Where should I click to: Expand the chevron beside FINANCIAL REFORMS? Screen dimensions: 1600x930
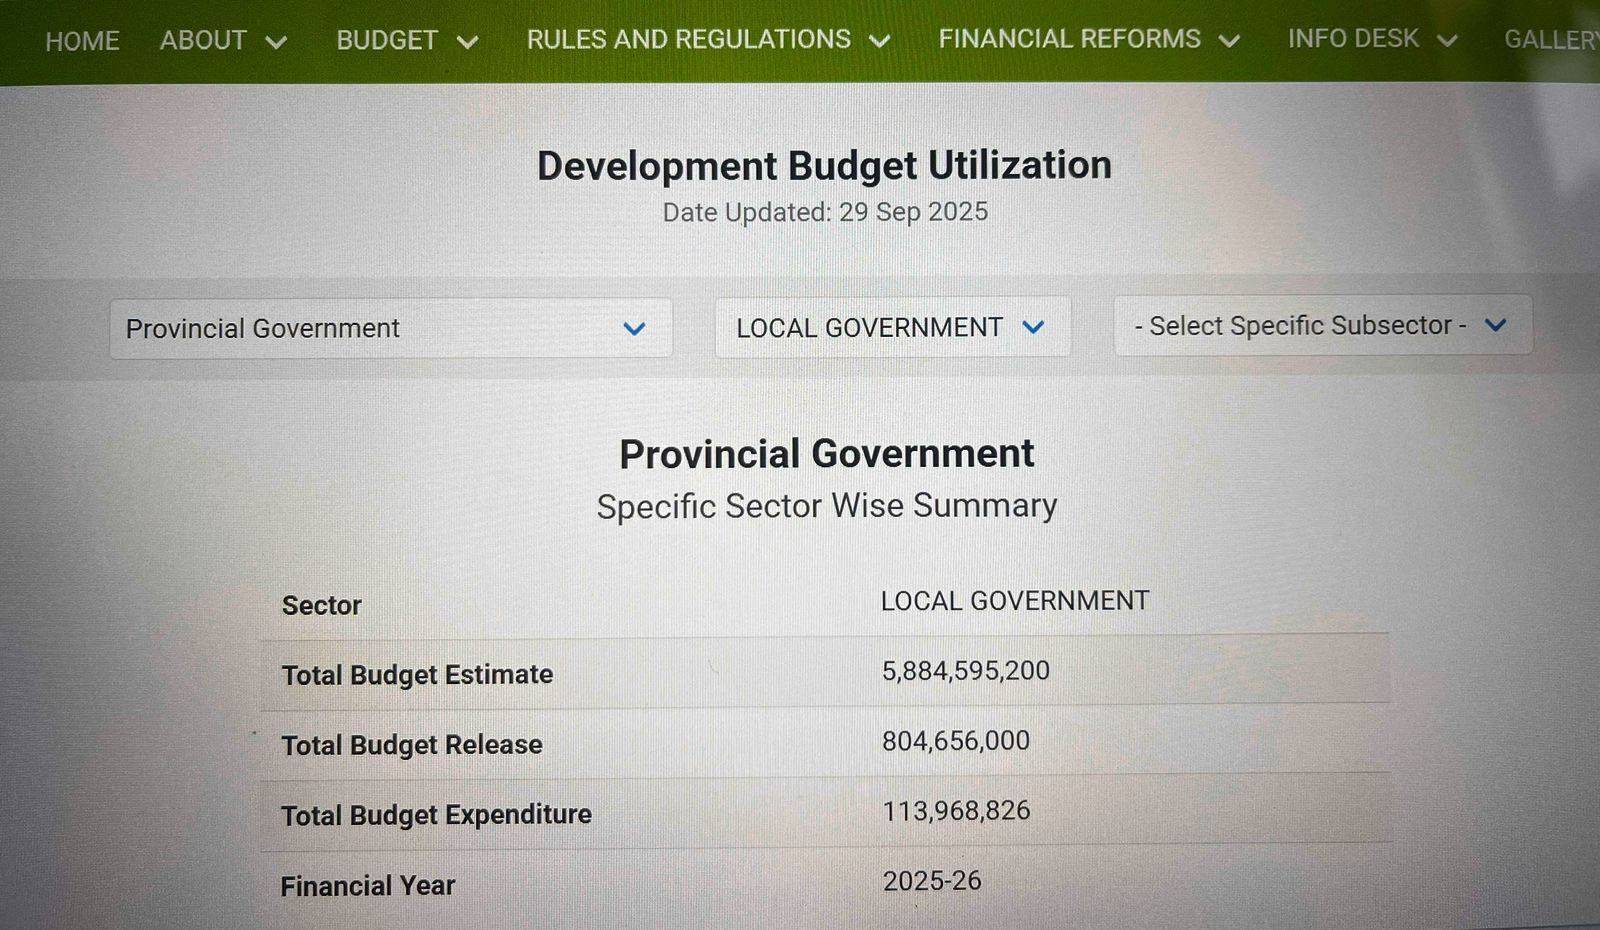1230,41
